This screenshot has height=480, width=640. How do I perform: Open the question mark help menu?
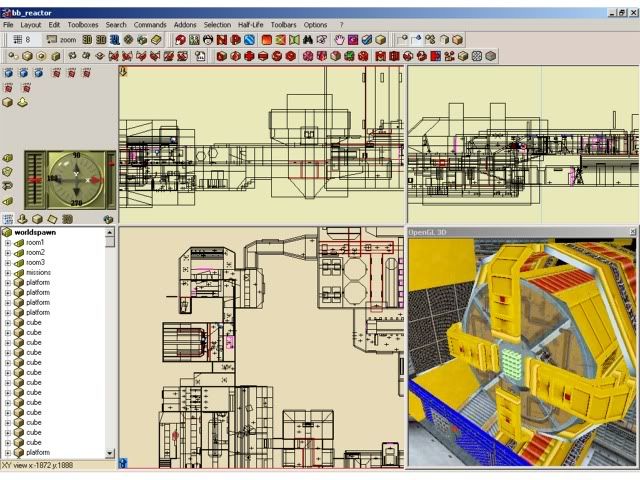[341, 24]
